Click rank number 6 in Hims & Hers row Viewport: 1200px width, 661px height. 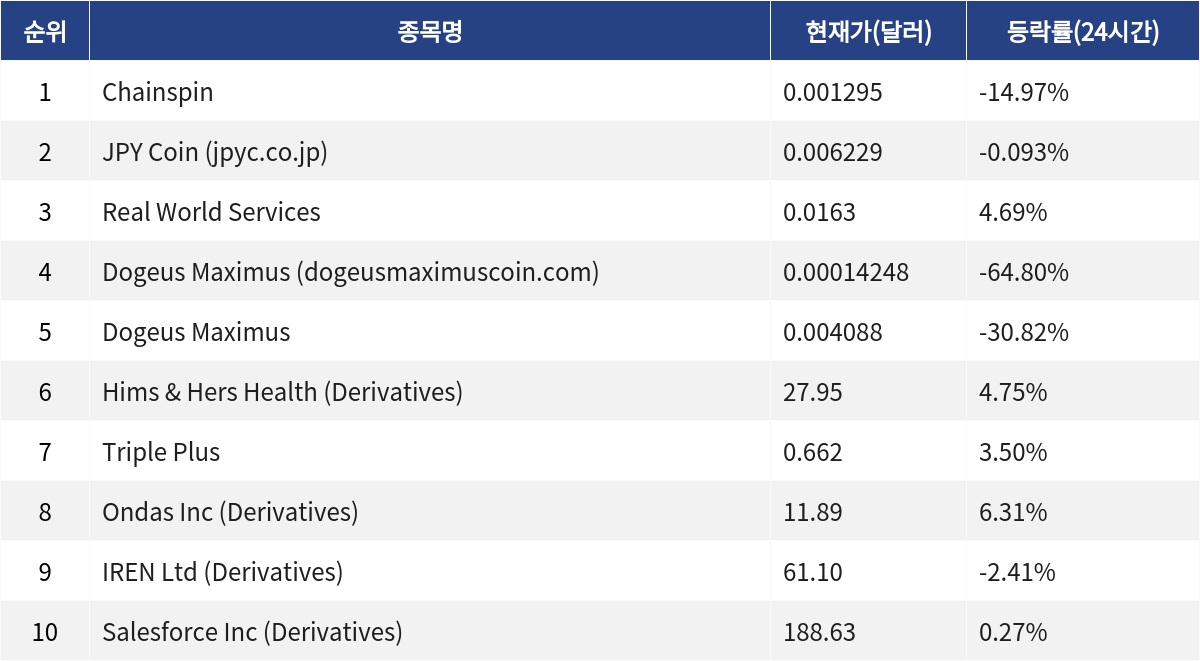(x=45, y=392)
